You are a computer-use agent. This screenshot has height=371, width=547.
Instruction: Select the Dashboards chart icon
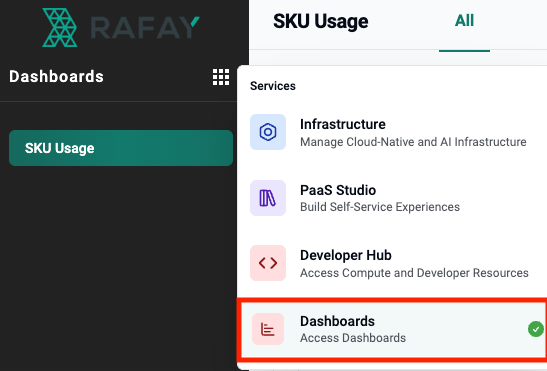click(268, 329)
